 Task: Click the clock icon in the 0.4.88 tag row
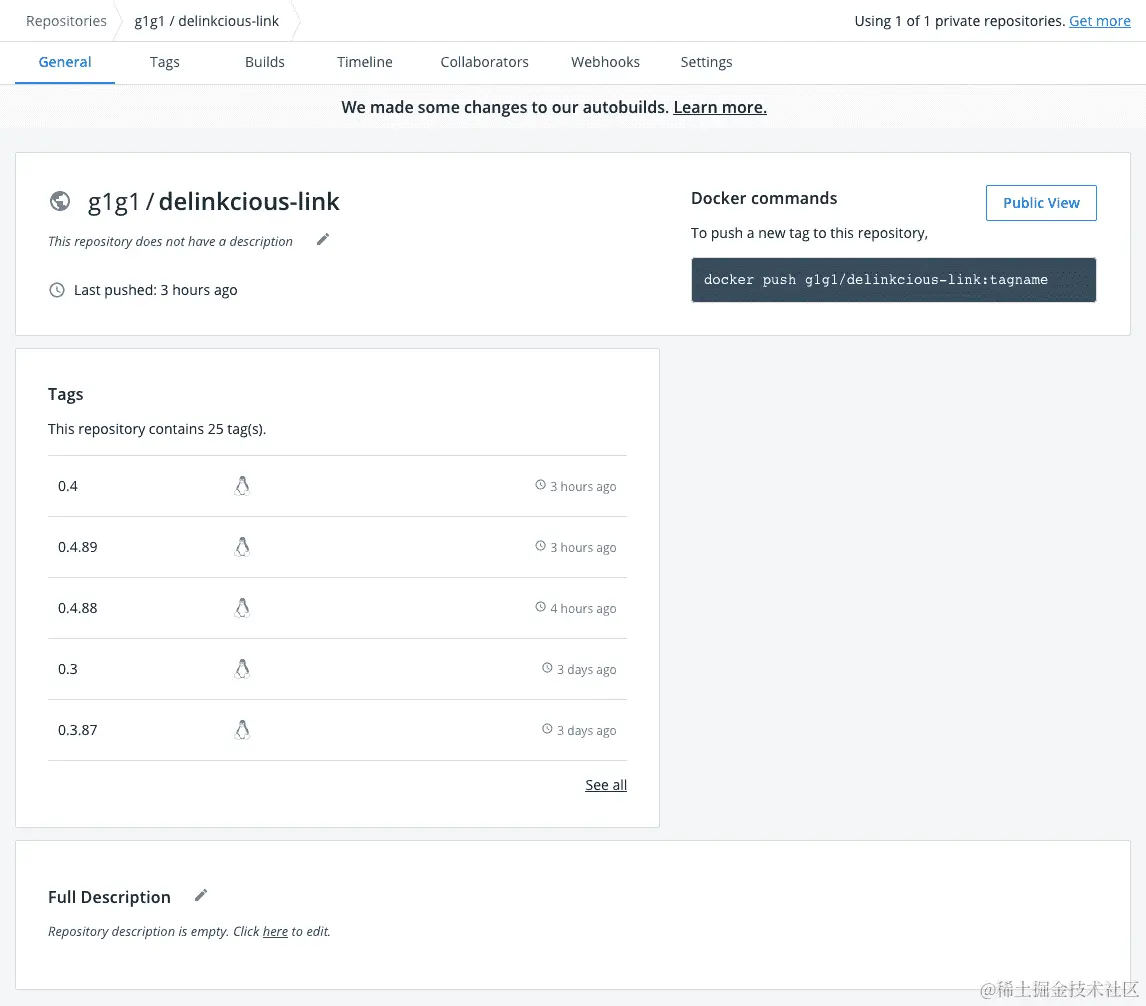[540, 607]
